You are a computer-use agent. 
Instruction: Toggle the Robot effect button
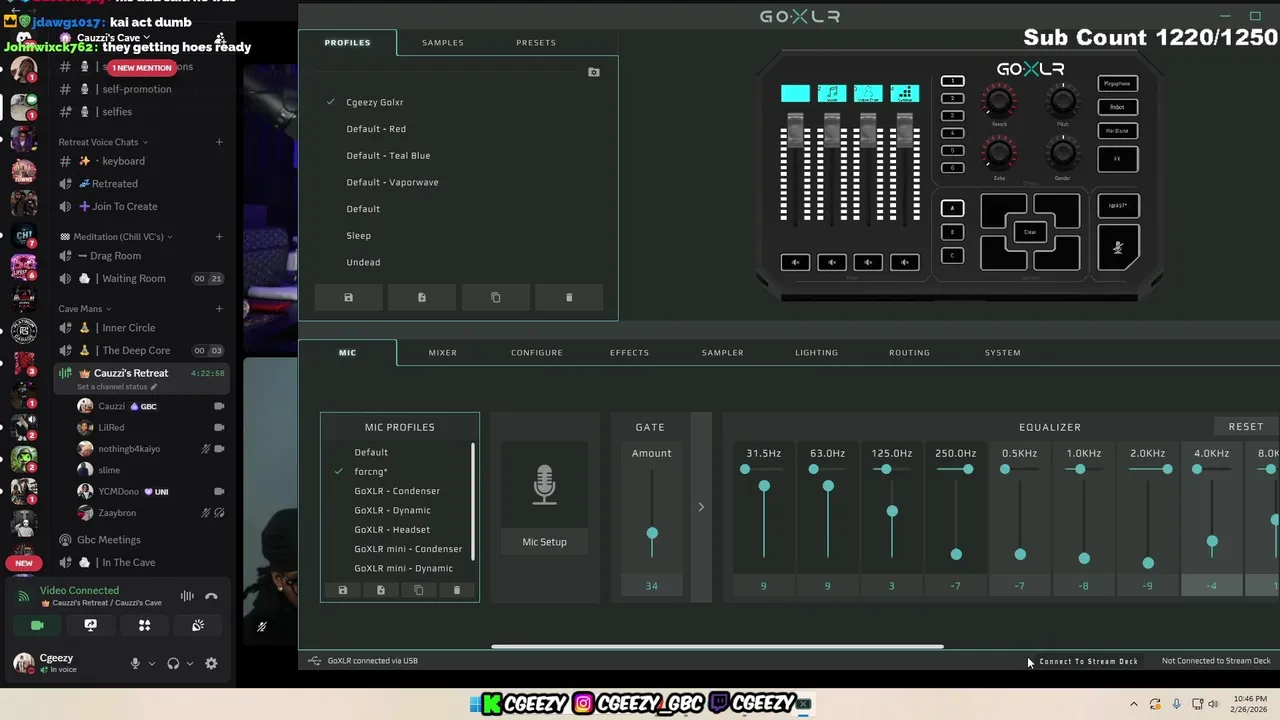tap(1117, 107)
